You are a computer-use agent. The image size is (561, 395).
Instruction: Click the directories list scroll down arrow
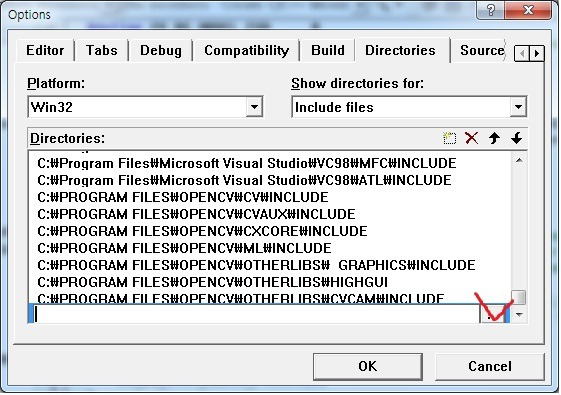point(519,315)
